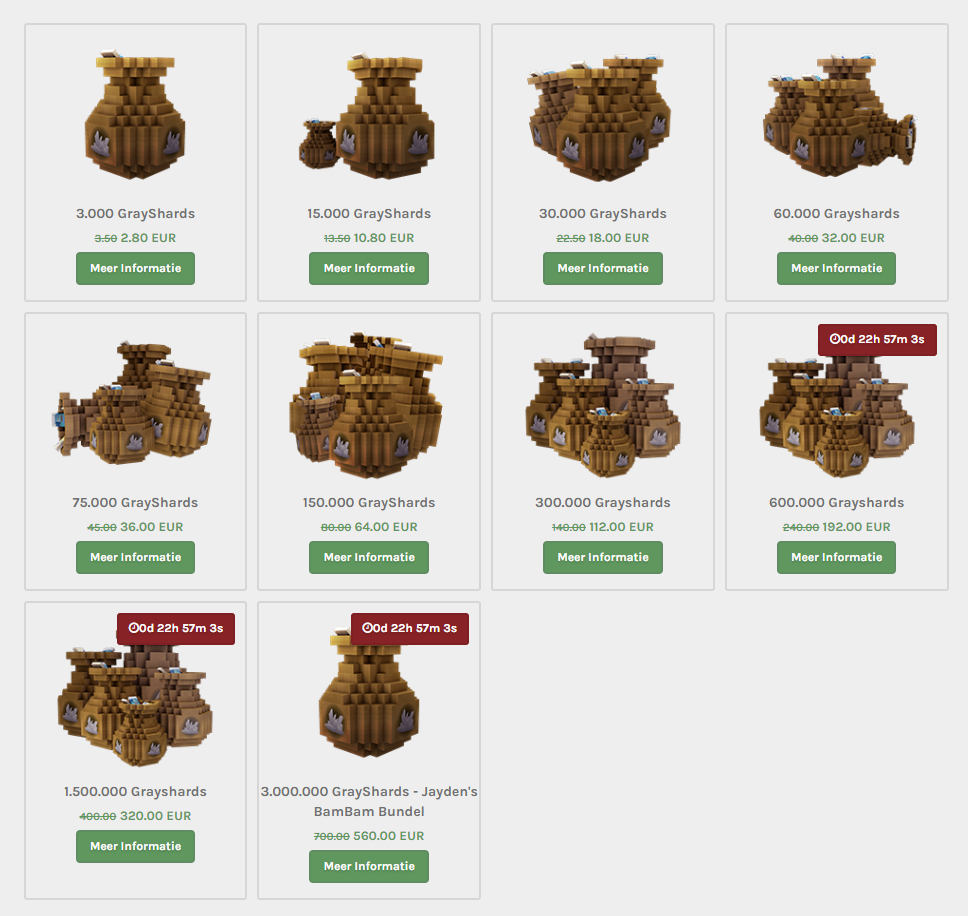Image resolution: width=968 pixels, height=916 pixels.
Task: Click the 60.000 Grayshards pots image
Action: pyautogui.click(x=838, y=115)
